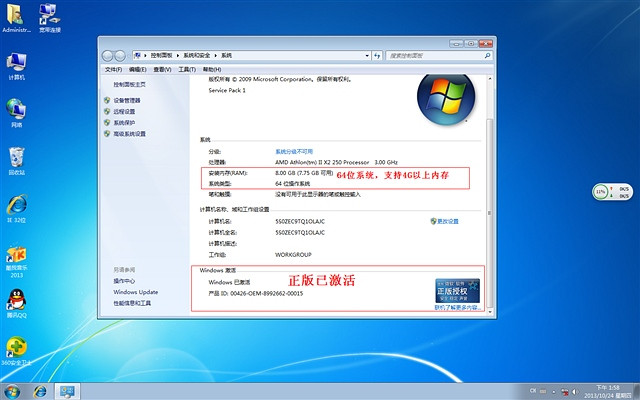Click inside the control panel search box

pyautogui.click(x=435, y=56)
